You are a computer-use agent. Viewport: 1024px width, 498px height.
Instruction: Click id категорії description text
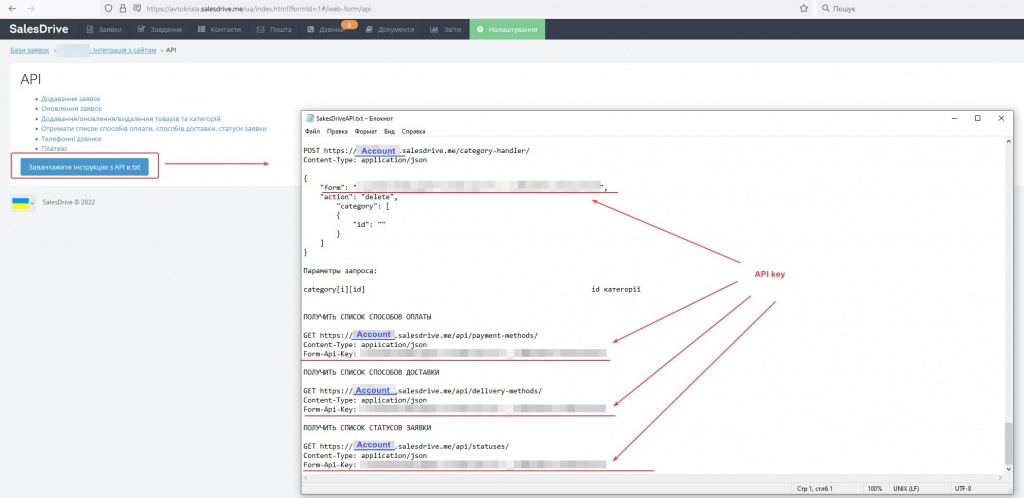(616, 288)
